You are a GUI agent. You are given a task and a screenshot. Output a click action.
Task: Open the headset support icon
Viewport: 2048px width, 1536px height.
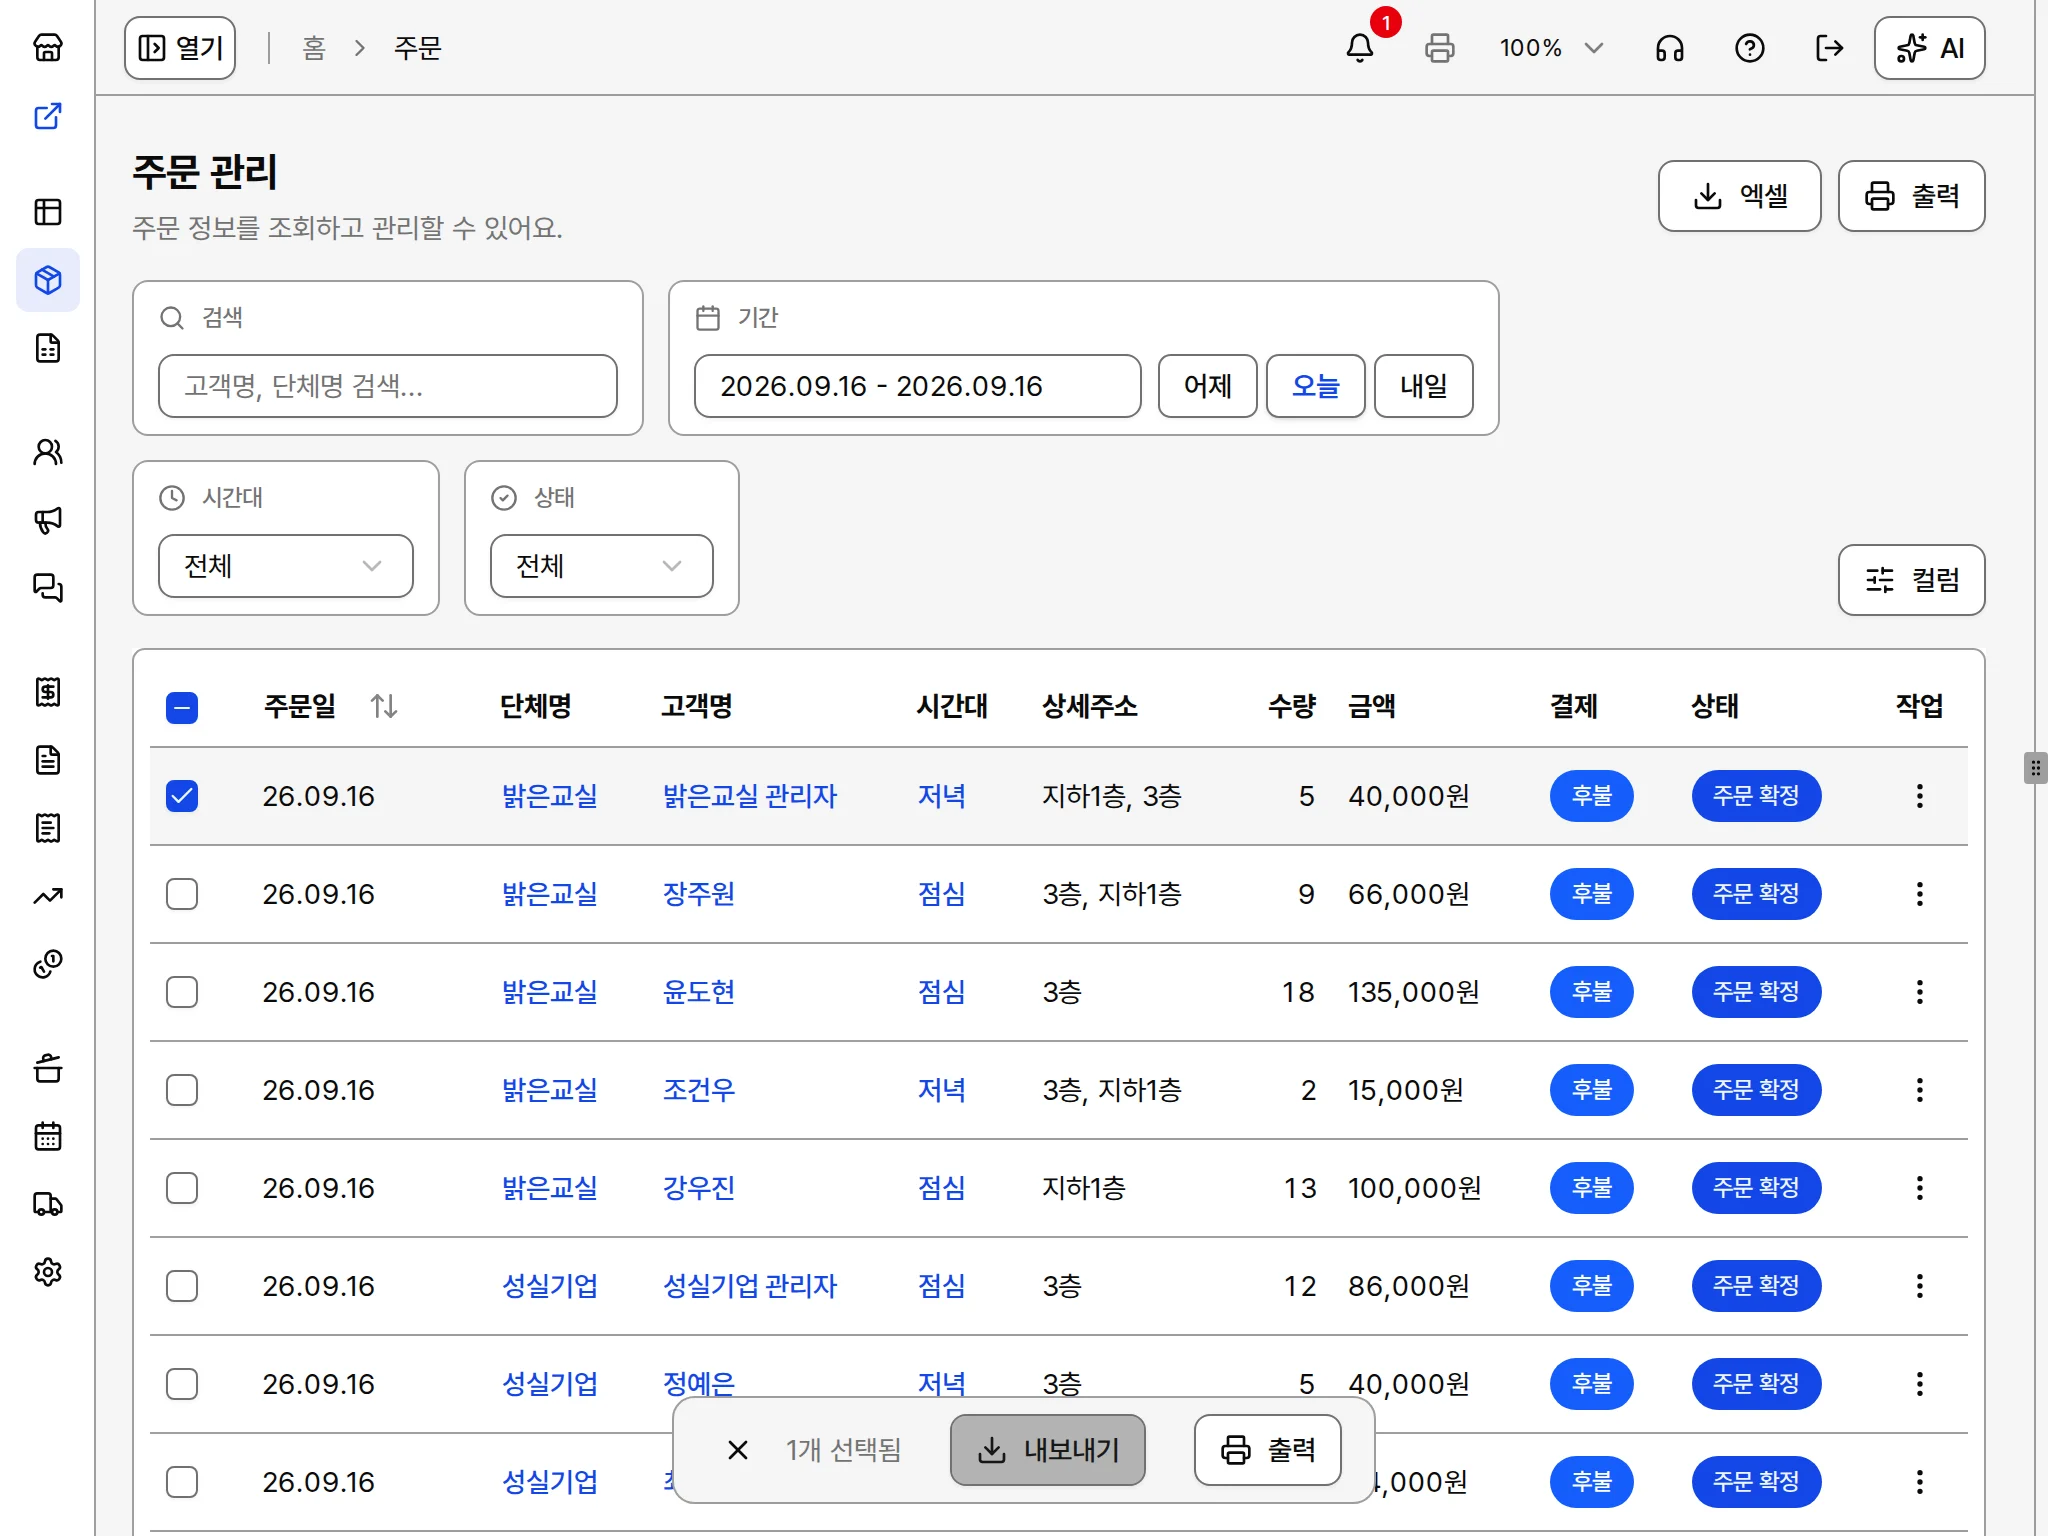point(1670,48)
